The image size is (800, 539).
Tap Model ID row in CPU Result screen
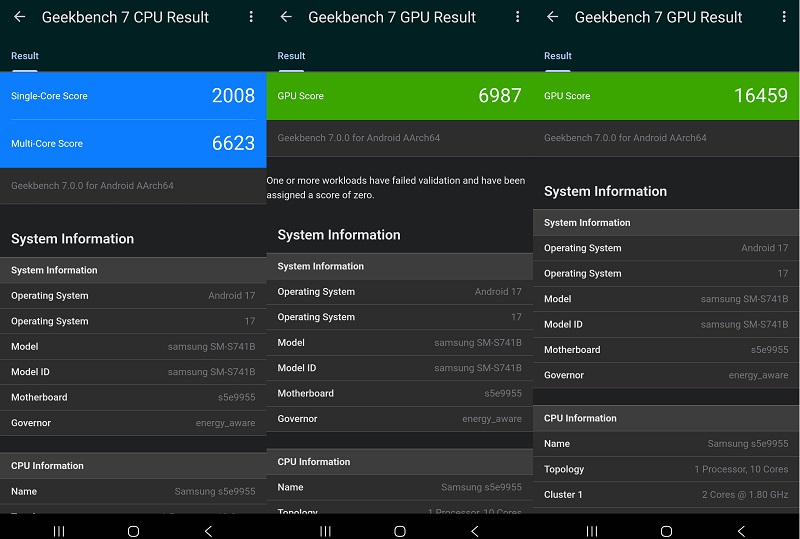pyautogui.click(x=133, y=372)
